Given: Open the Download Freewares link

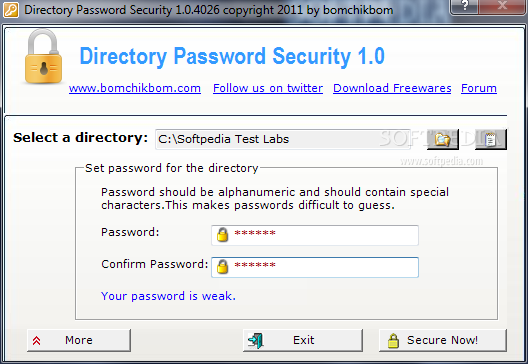Looking at the screenshot, I should click(x=392, y=88).
